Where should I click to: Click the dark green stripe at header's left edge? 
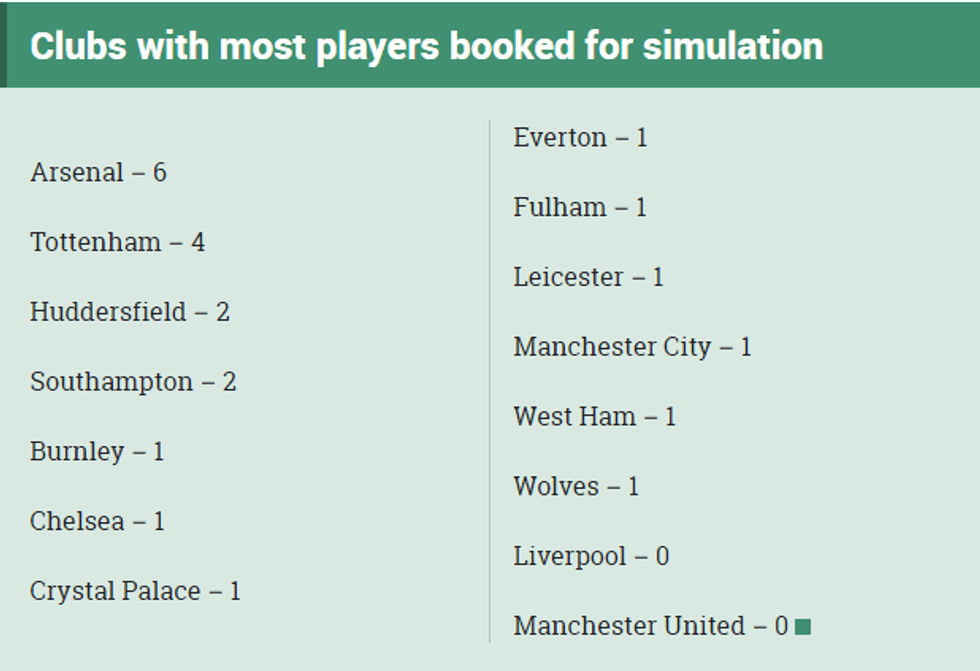pos(4,45)
